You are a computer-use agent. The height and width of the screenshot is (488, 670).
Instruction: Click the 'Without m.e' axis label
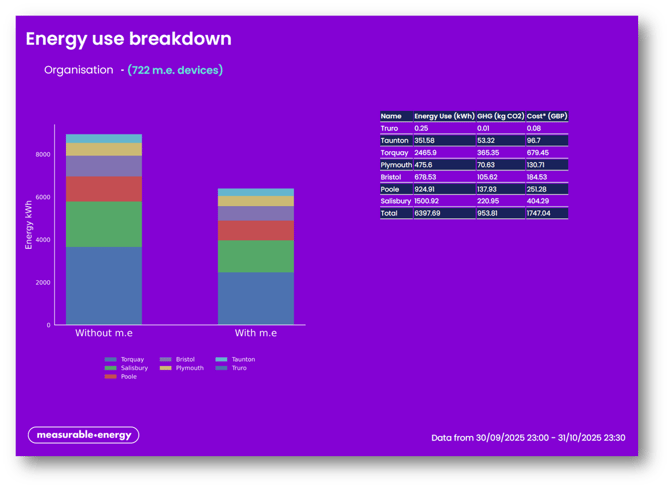point(103,333)
